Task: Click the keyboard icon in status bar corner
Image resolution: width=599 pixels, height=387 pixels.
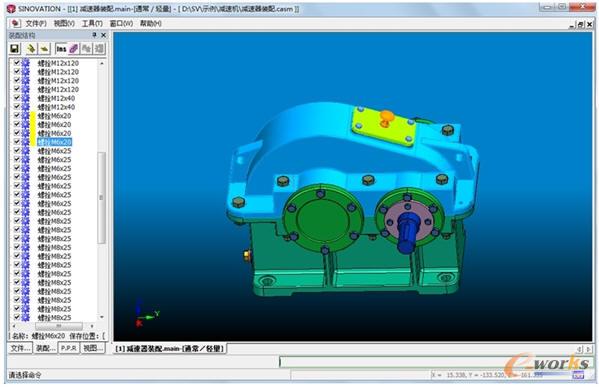Action: tap(578, 375)
